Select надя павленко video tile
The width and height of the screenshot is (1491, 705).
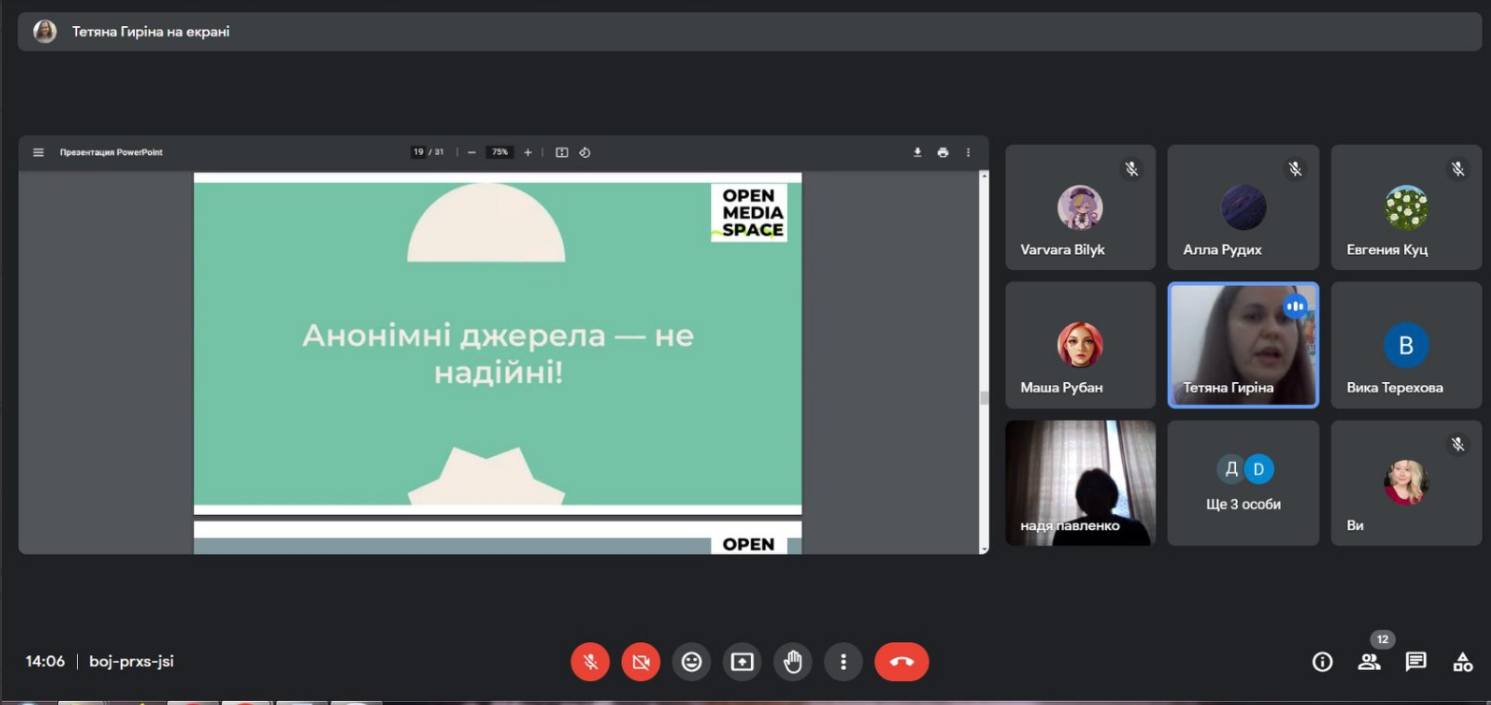point(1080,483)
